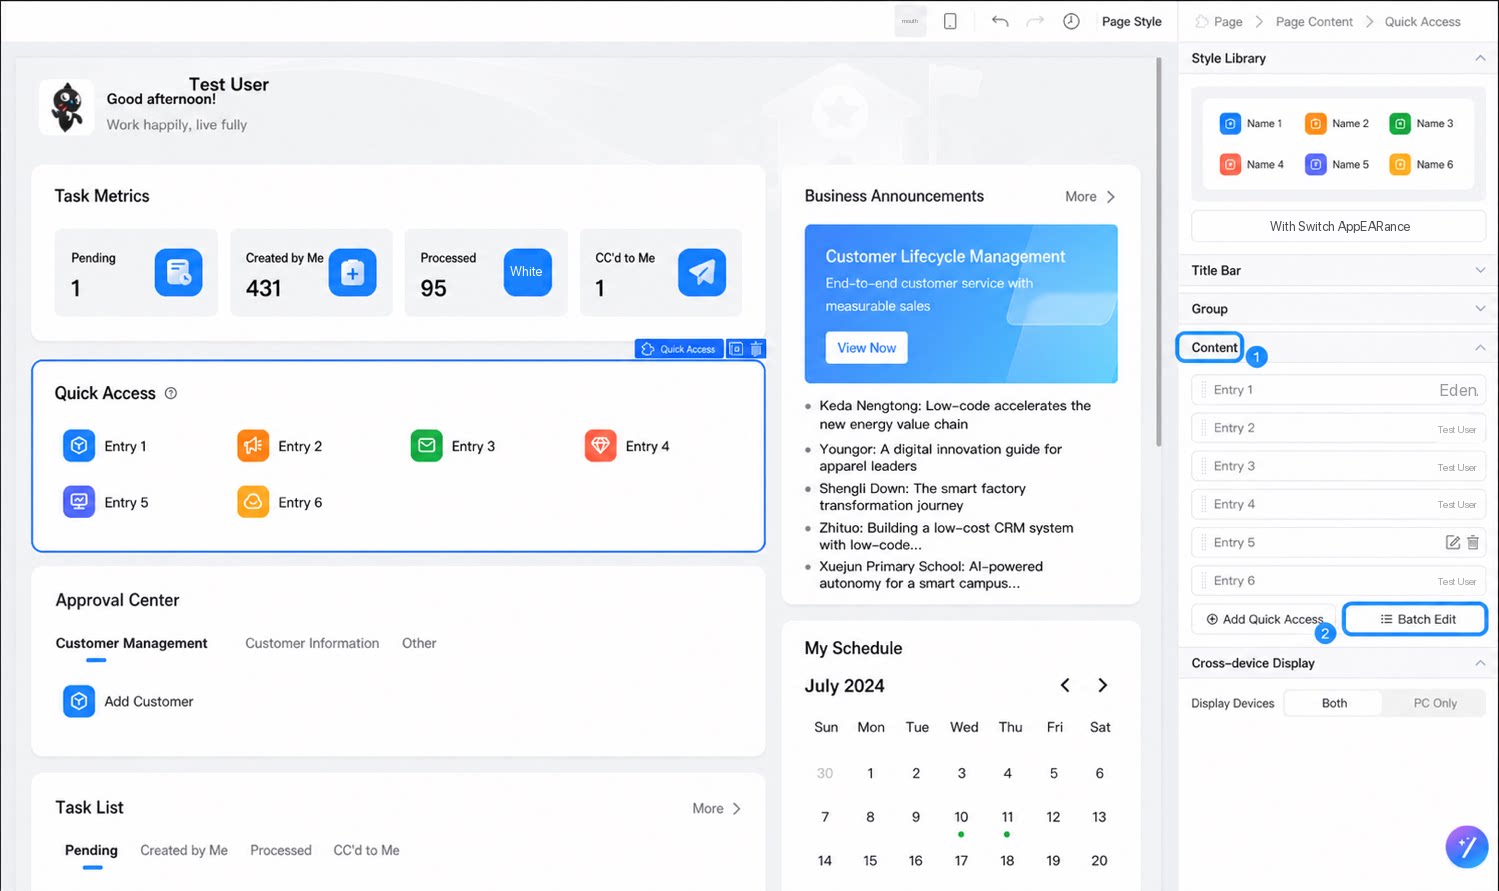This screenshot has height=891, width=1499.
Task: Click the Quick Access help question icon
Action: [171, 393]
